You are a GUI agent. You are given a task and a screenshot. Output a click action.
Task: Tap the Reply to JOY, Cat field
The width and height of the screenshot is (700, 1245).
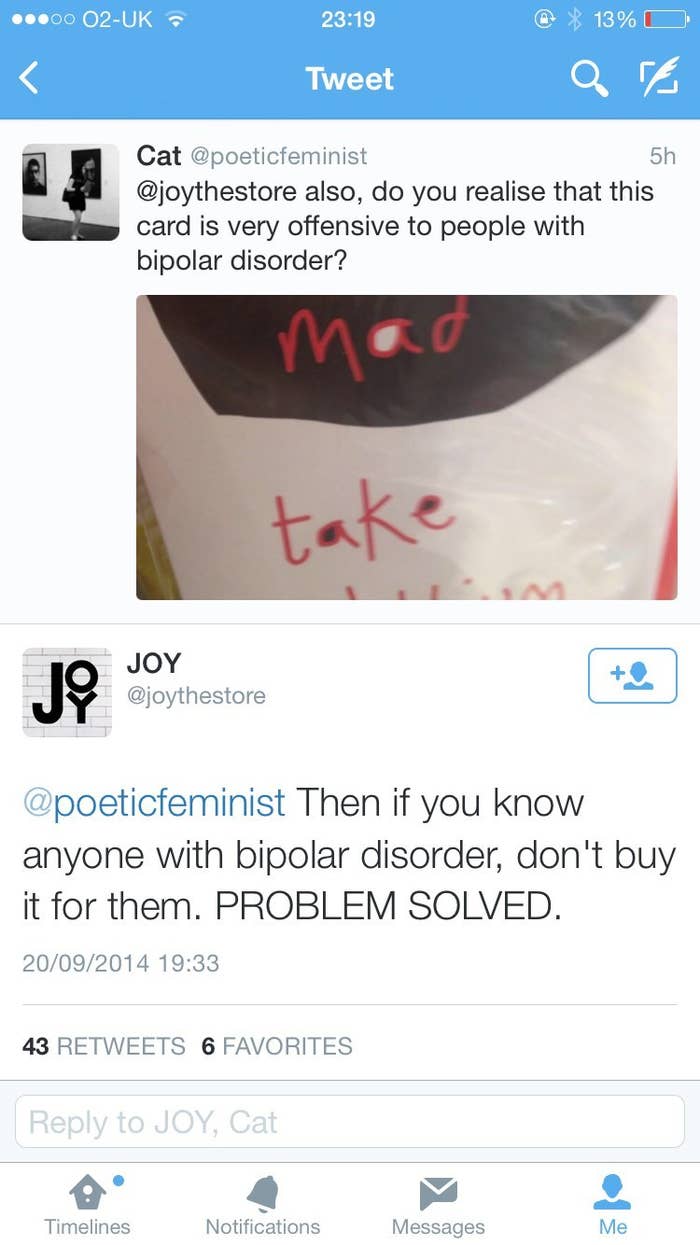pyautogui.click(x=350, y=1121)
